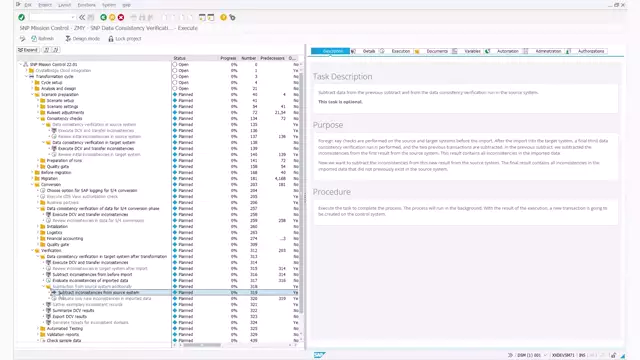The image size is (640, 360).
Task: Select Financial accounting folder row
Action: click(x=64, y=238)
